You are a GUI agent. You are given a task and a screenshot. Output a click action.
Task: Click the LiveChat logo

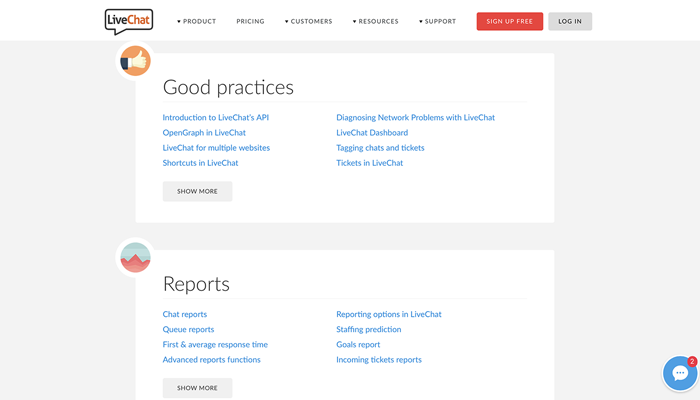(129, 21)
